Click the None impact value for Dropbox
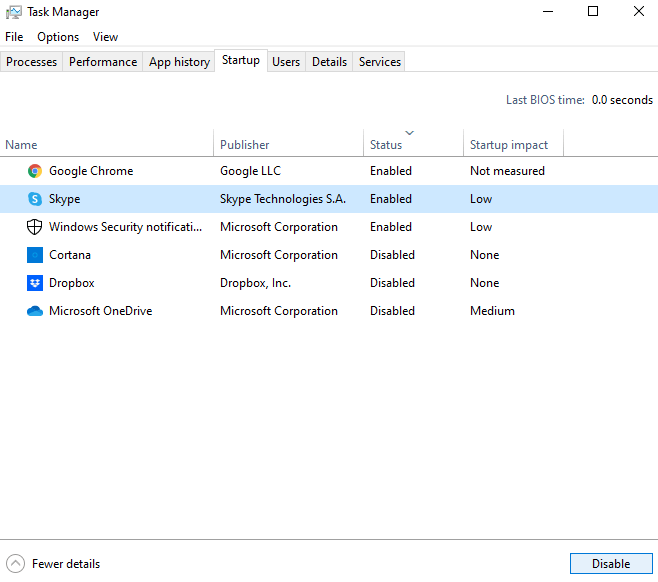The height and width of the screenshot is (582, 658). pyautogui.click(x=485, y=283)
